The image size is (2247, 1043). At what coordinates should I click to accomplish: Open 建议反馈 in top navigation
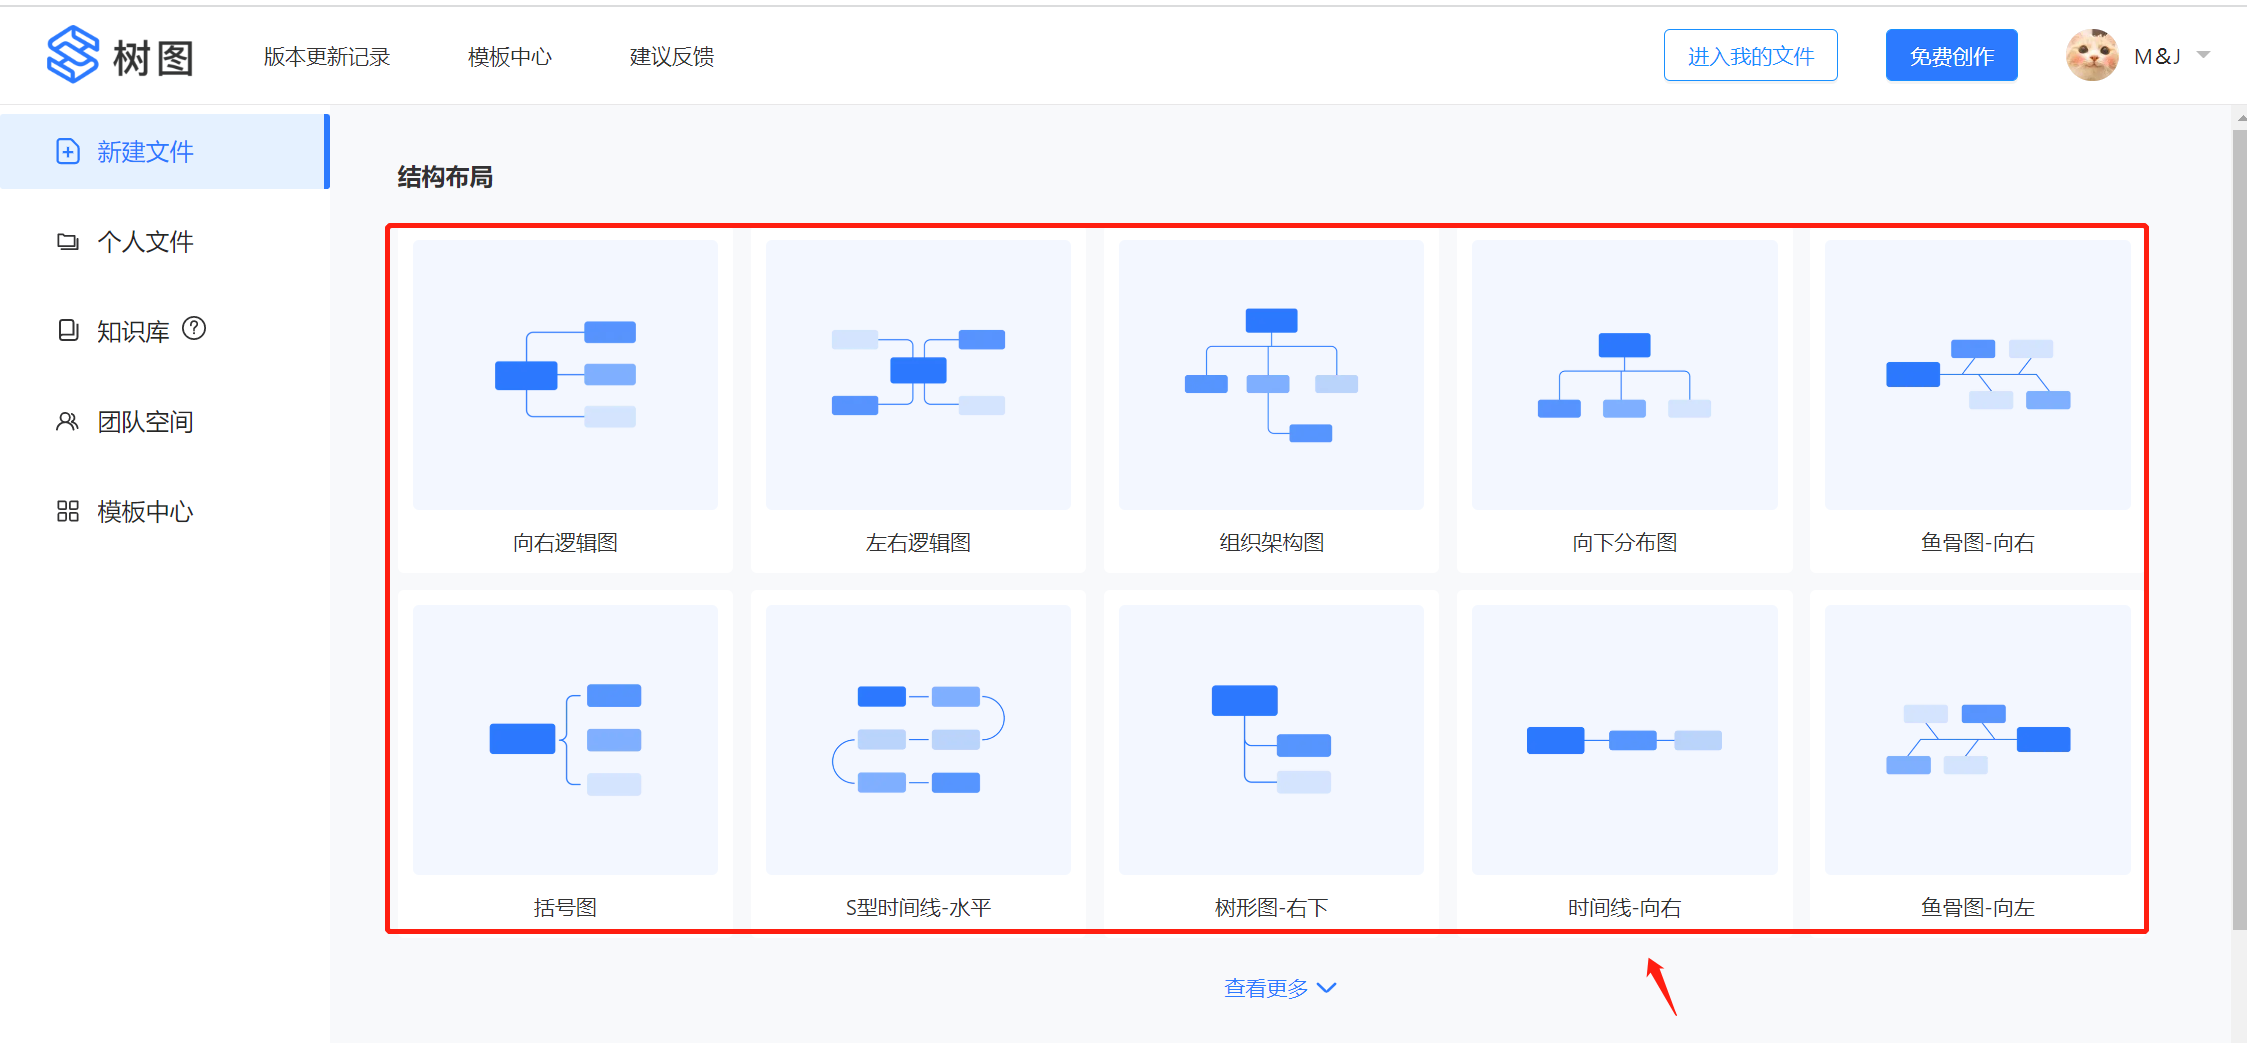coord(672,56)
